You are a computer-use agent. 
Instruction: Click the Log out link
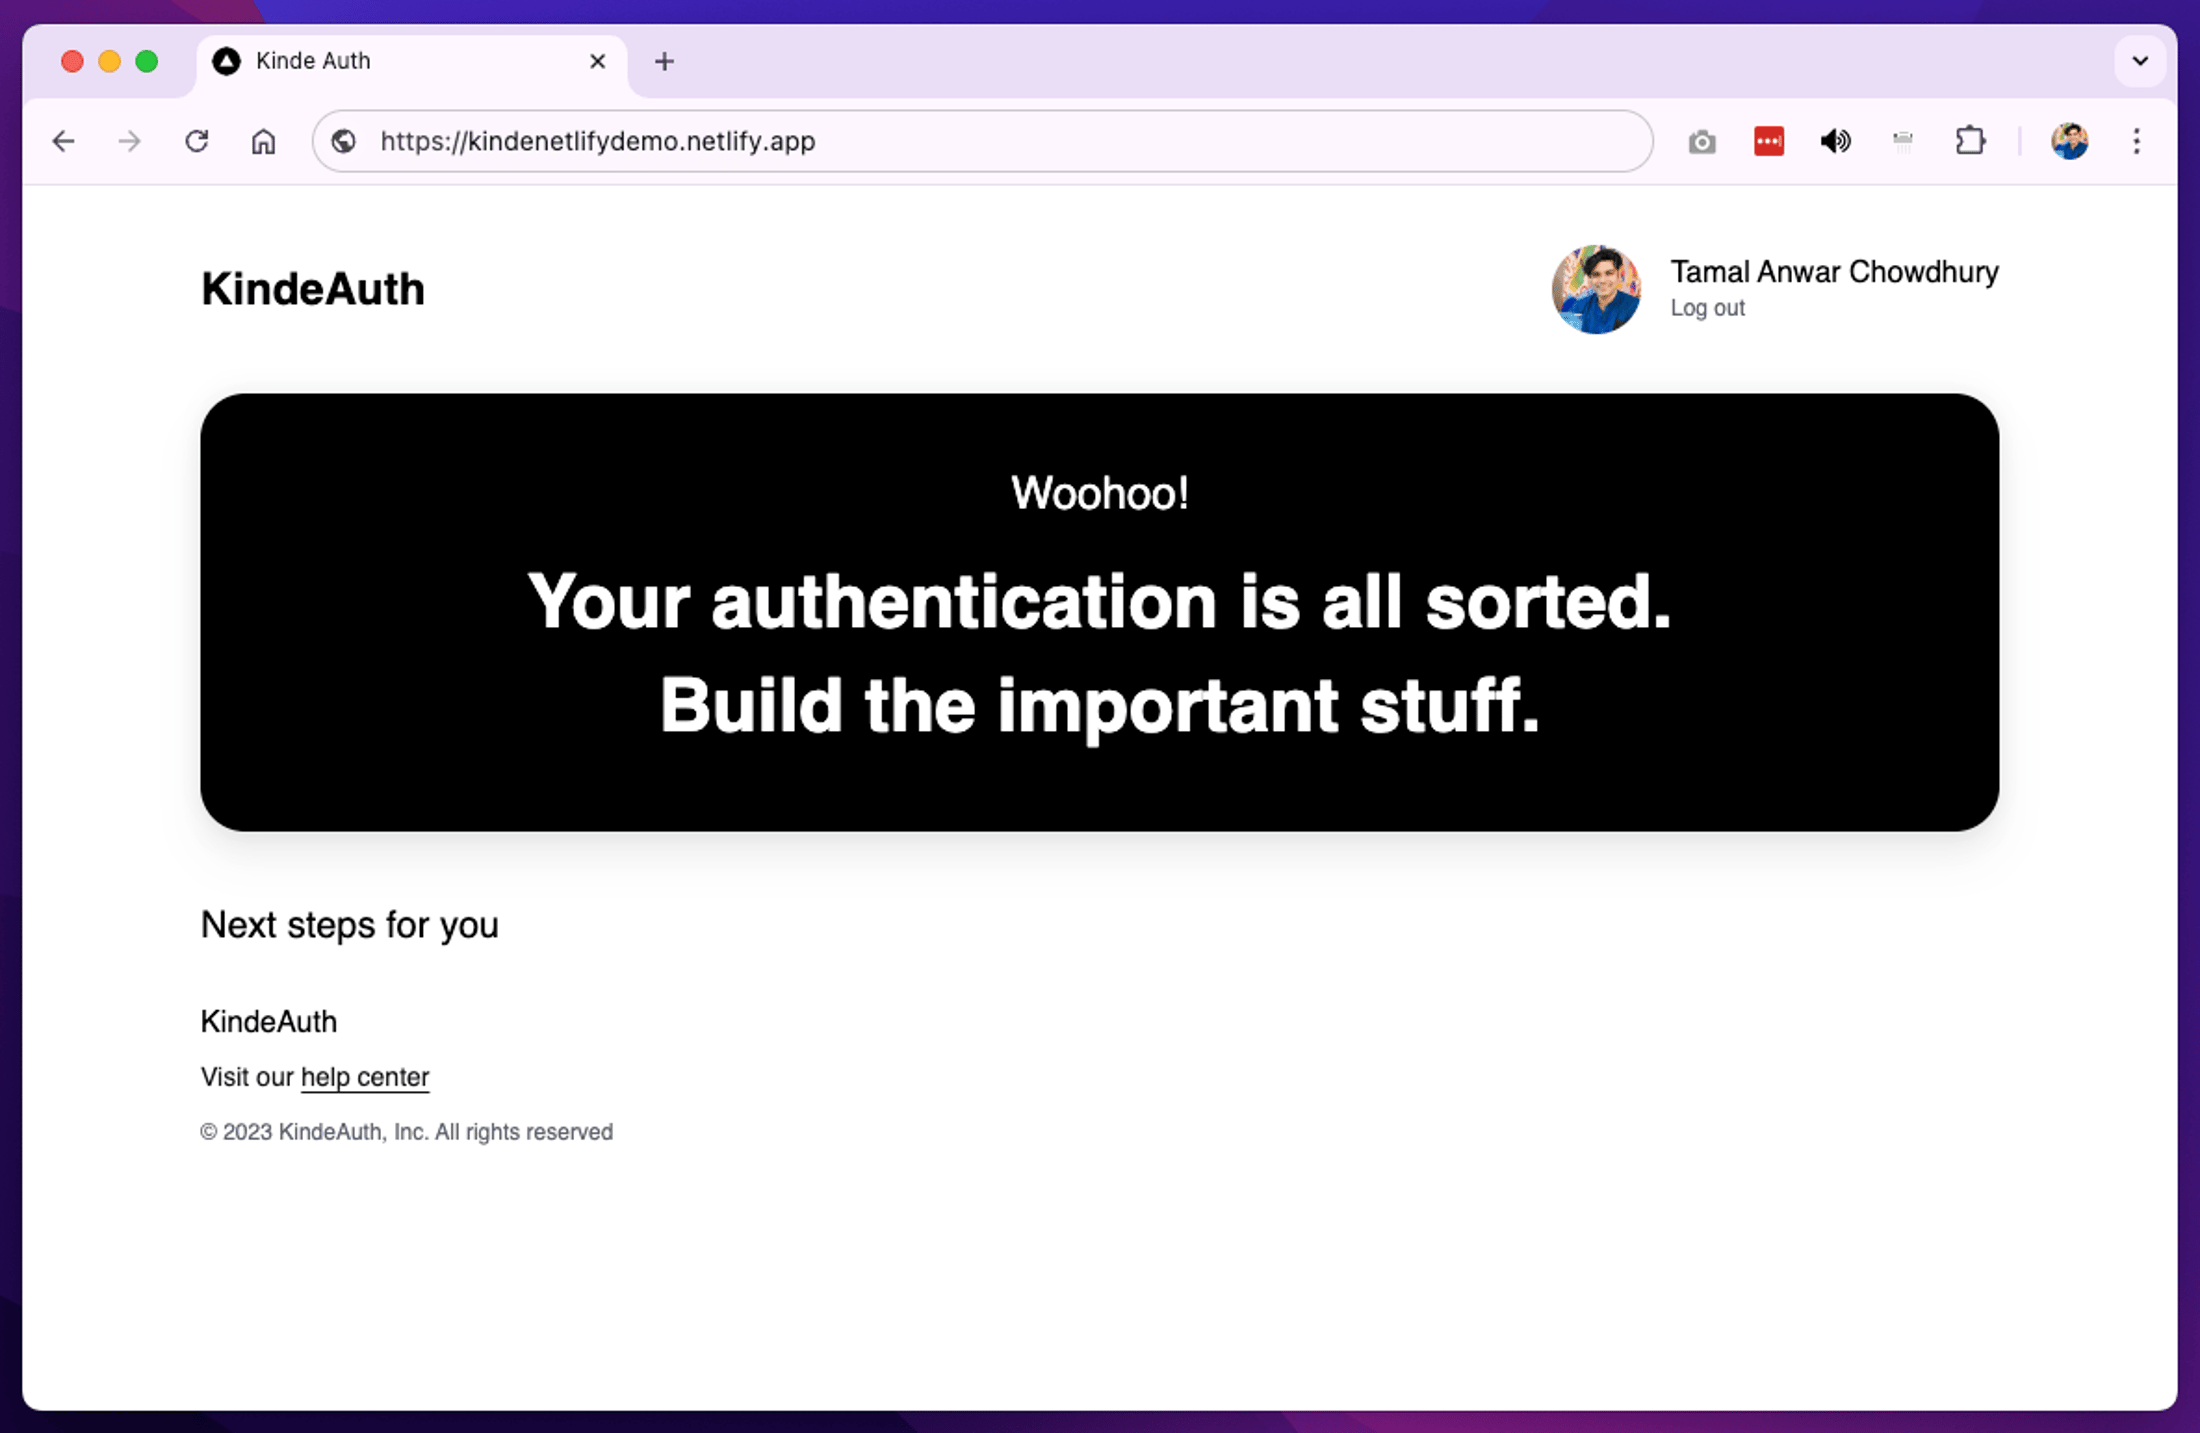1707,308
